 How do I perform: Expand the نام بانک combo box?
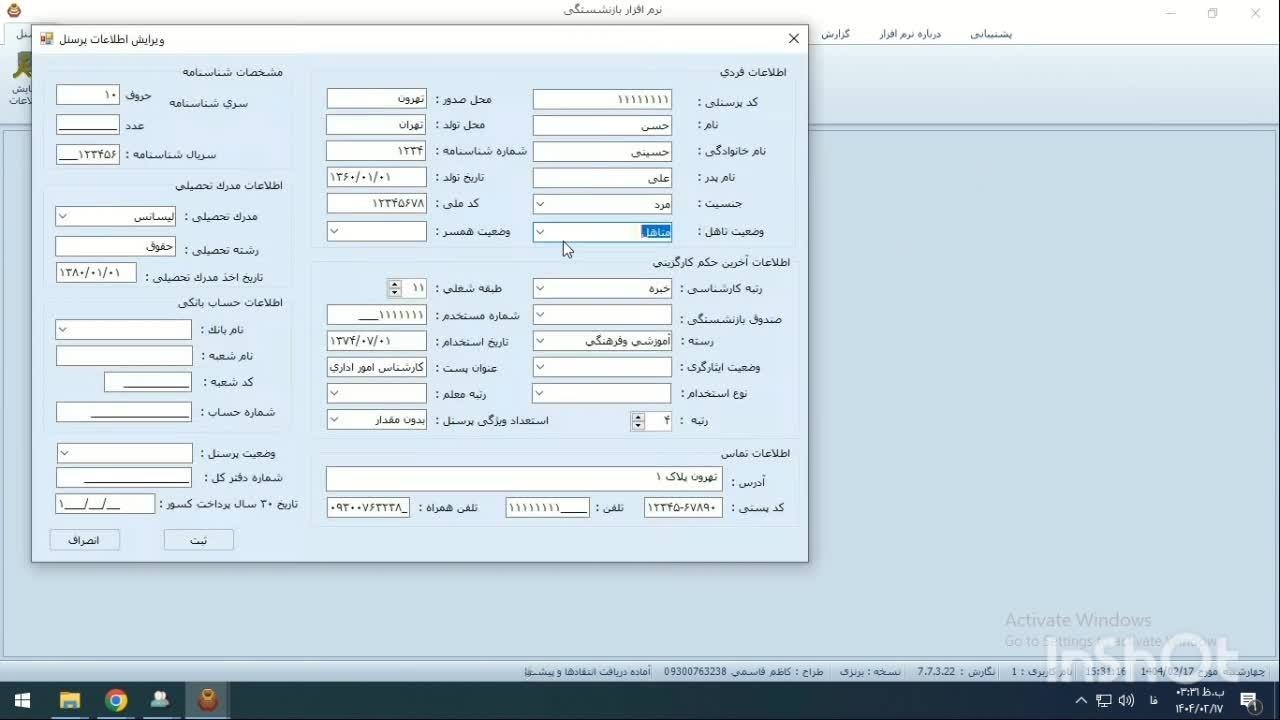[63, 330]
